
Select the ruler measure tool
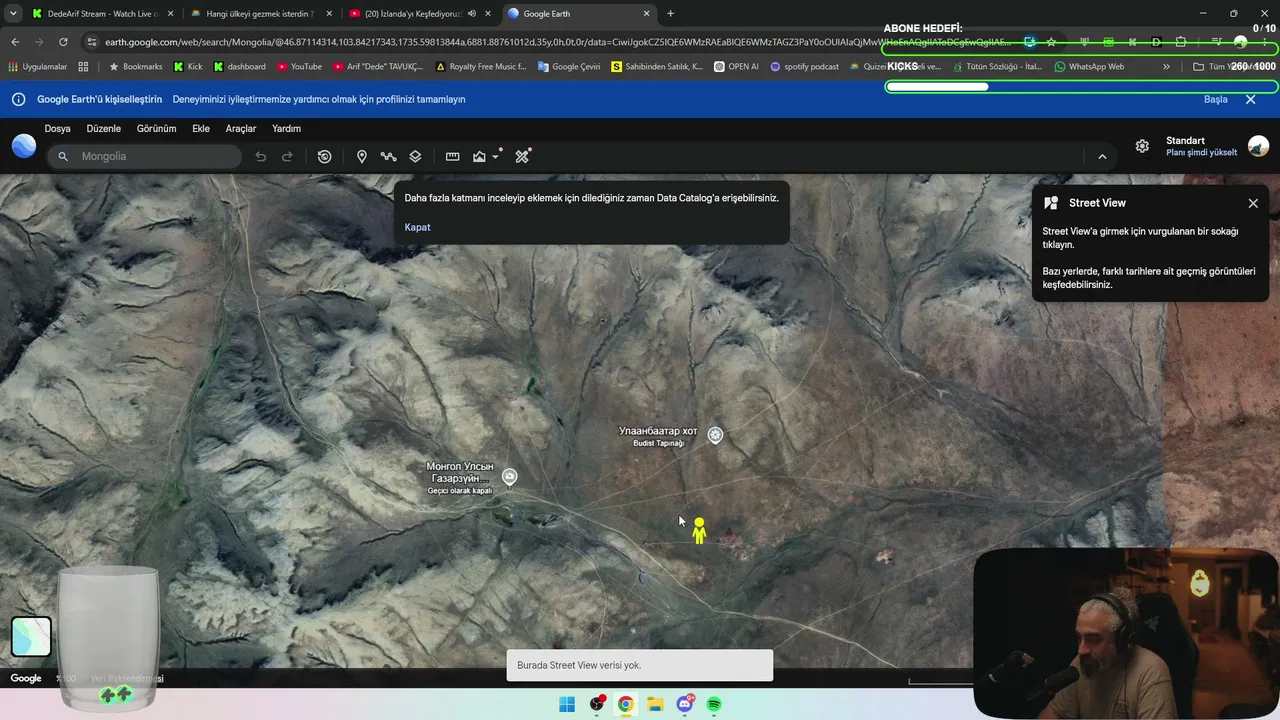click(452, 156)
